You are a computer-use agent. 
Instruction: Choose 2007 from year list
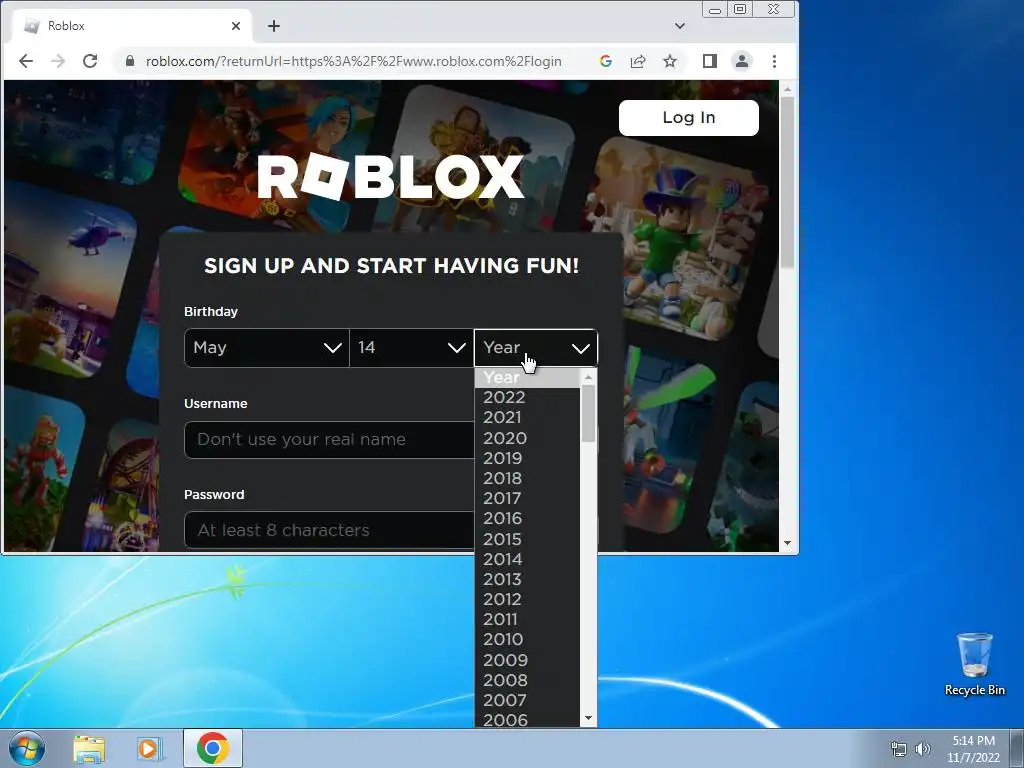tap(527, 700)
